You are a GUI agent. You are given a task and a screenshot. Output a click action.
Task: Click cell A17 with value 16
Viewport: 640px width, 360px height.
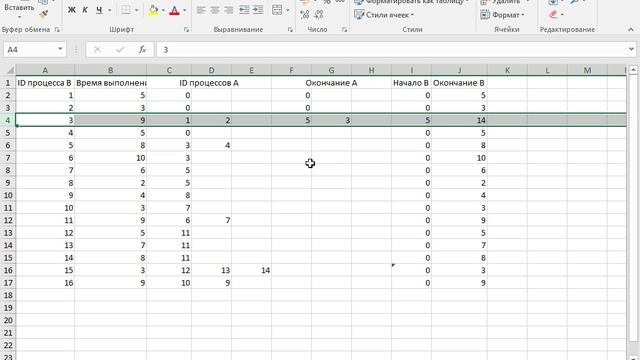(x=45, y=283)
